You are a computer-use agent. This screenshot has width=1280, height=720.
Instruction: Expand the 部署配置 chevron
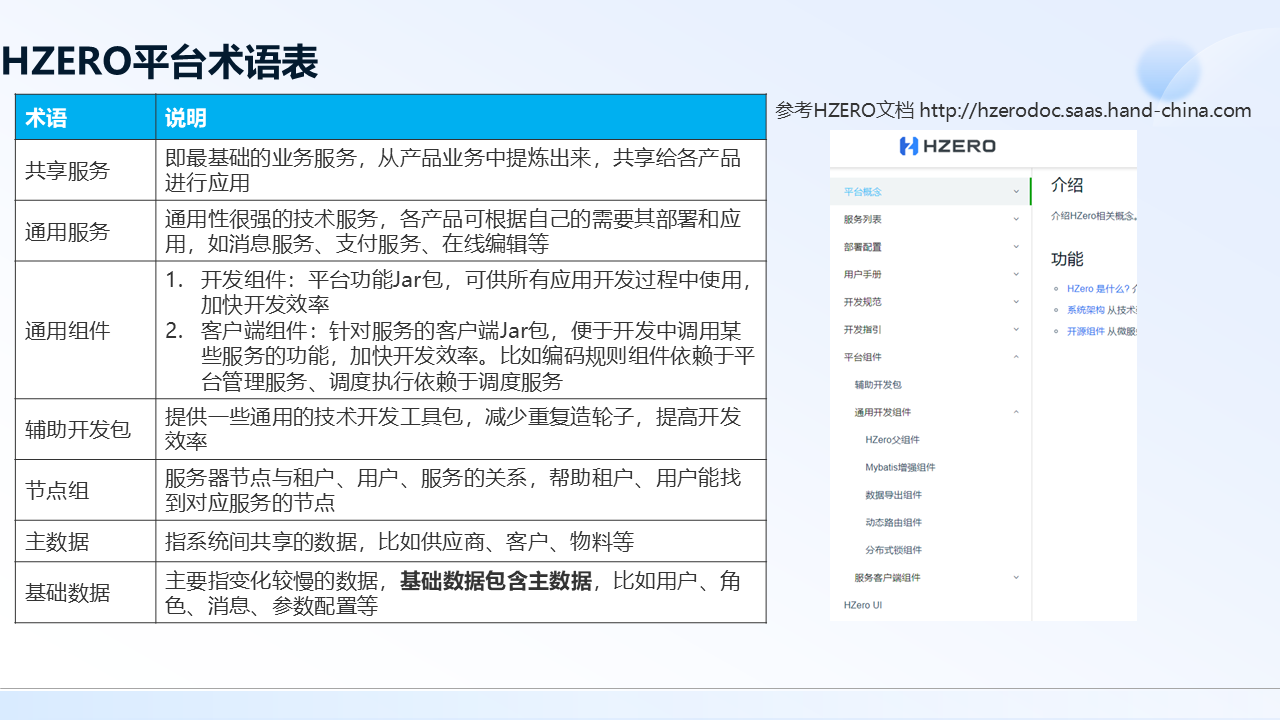pyautogui.click(x=1017, y=246)
